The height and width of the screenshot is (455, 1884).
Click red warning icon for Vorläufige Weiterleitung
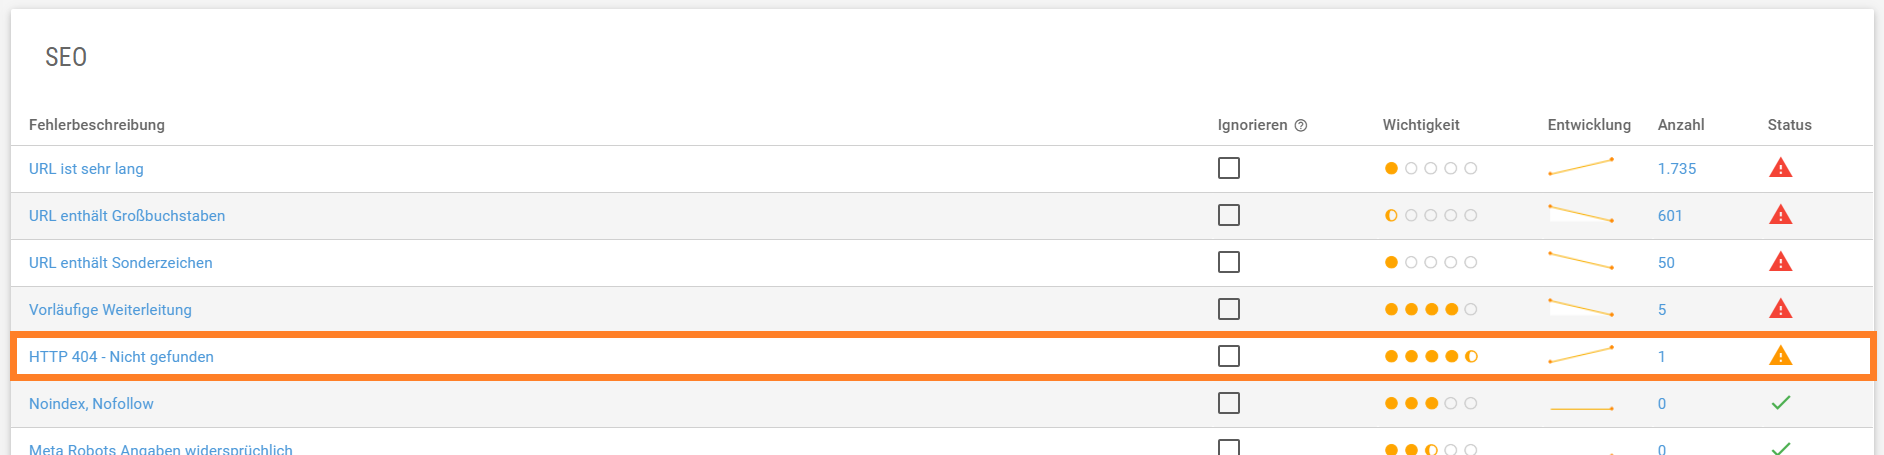pyautogui.click(x=1780, y=308)
